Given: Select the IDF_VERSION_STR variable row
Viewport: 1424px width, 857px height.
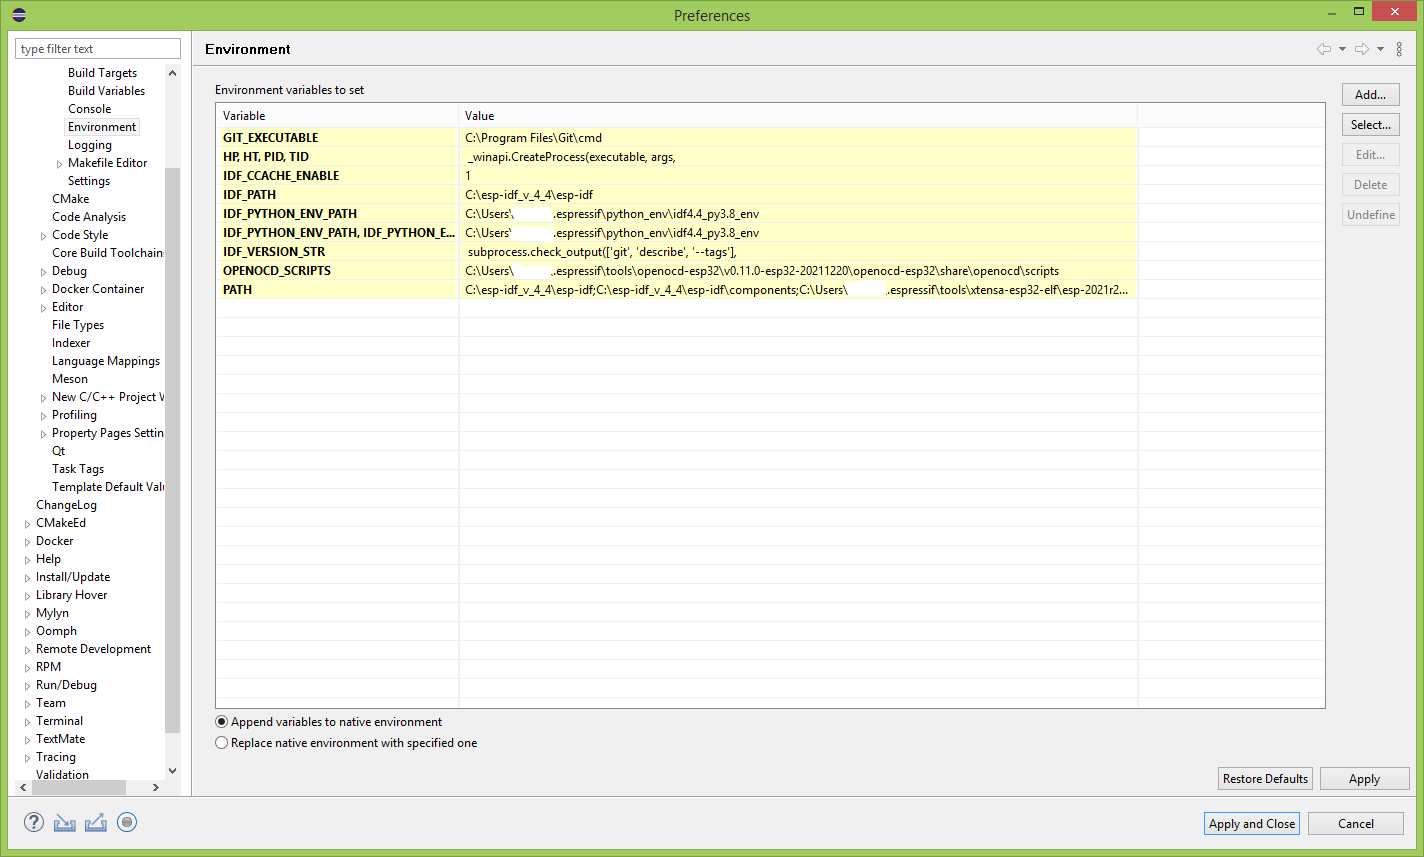Looking at the screenshot, I should pos(677,251).
